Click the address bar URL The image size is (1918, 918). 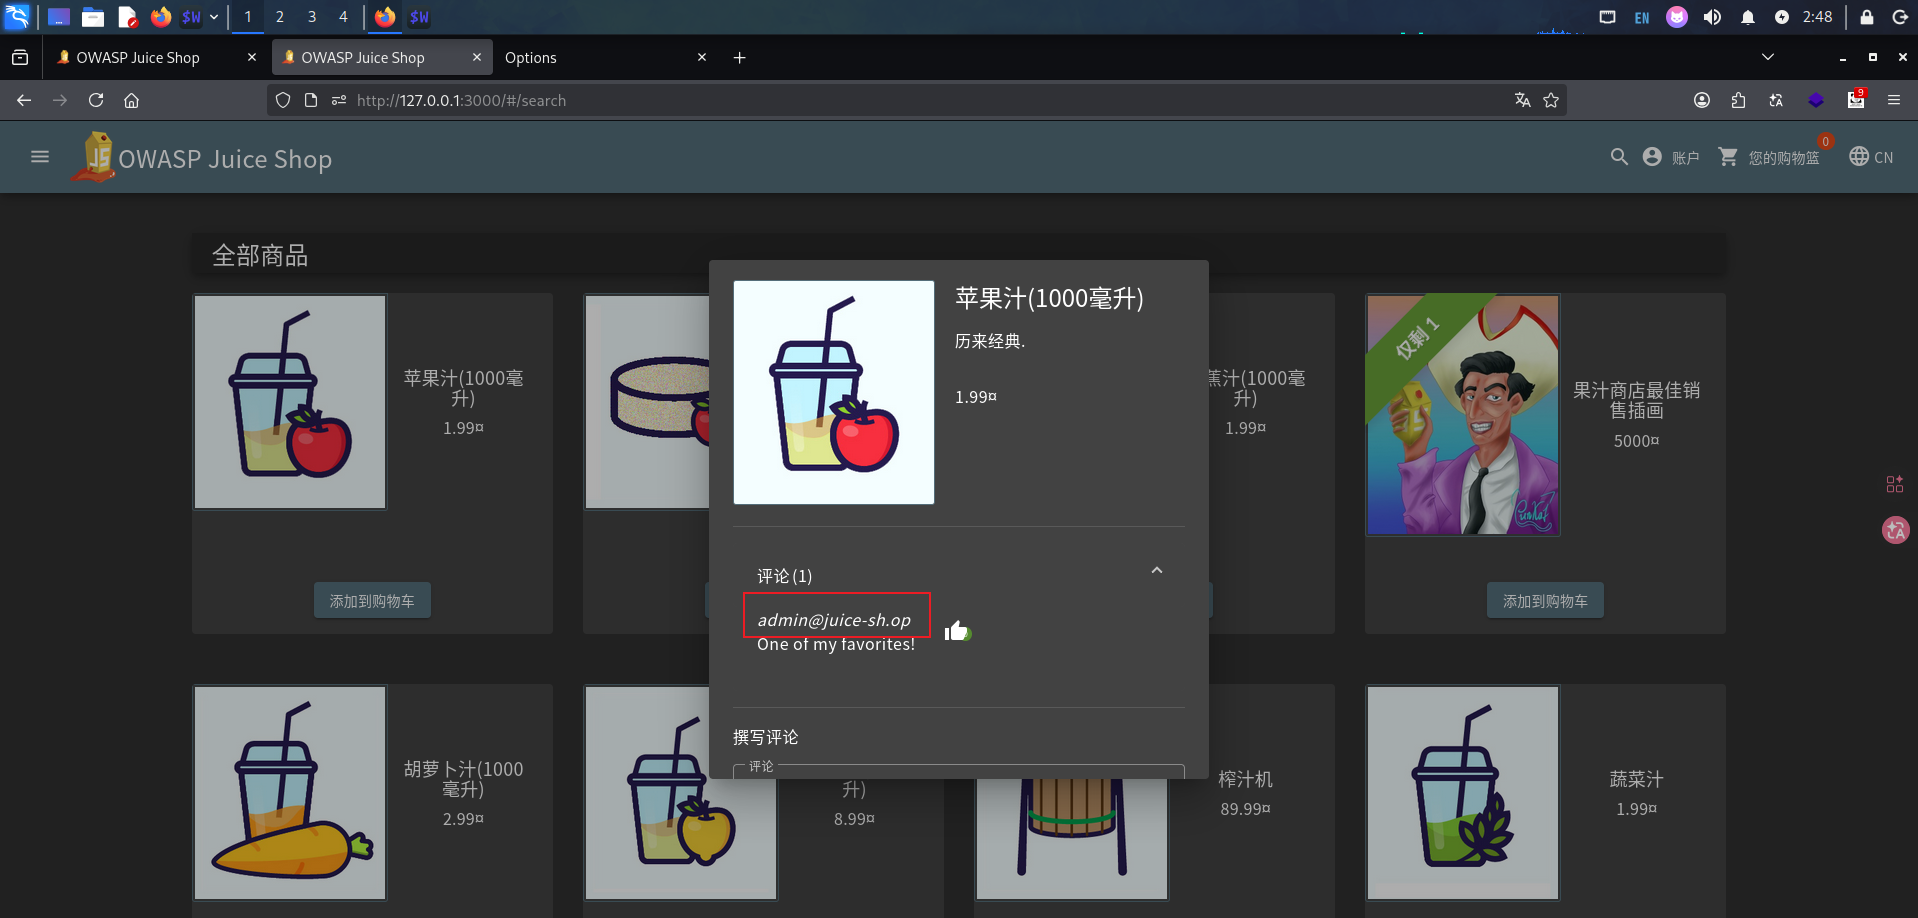(x=461, y=100)
